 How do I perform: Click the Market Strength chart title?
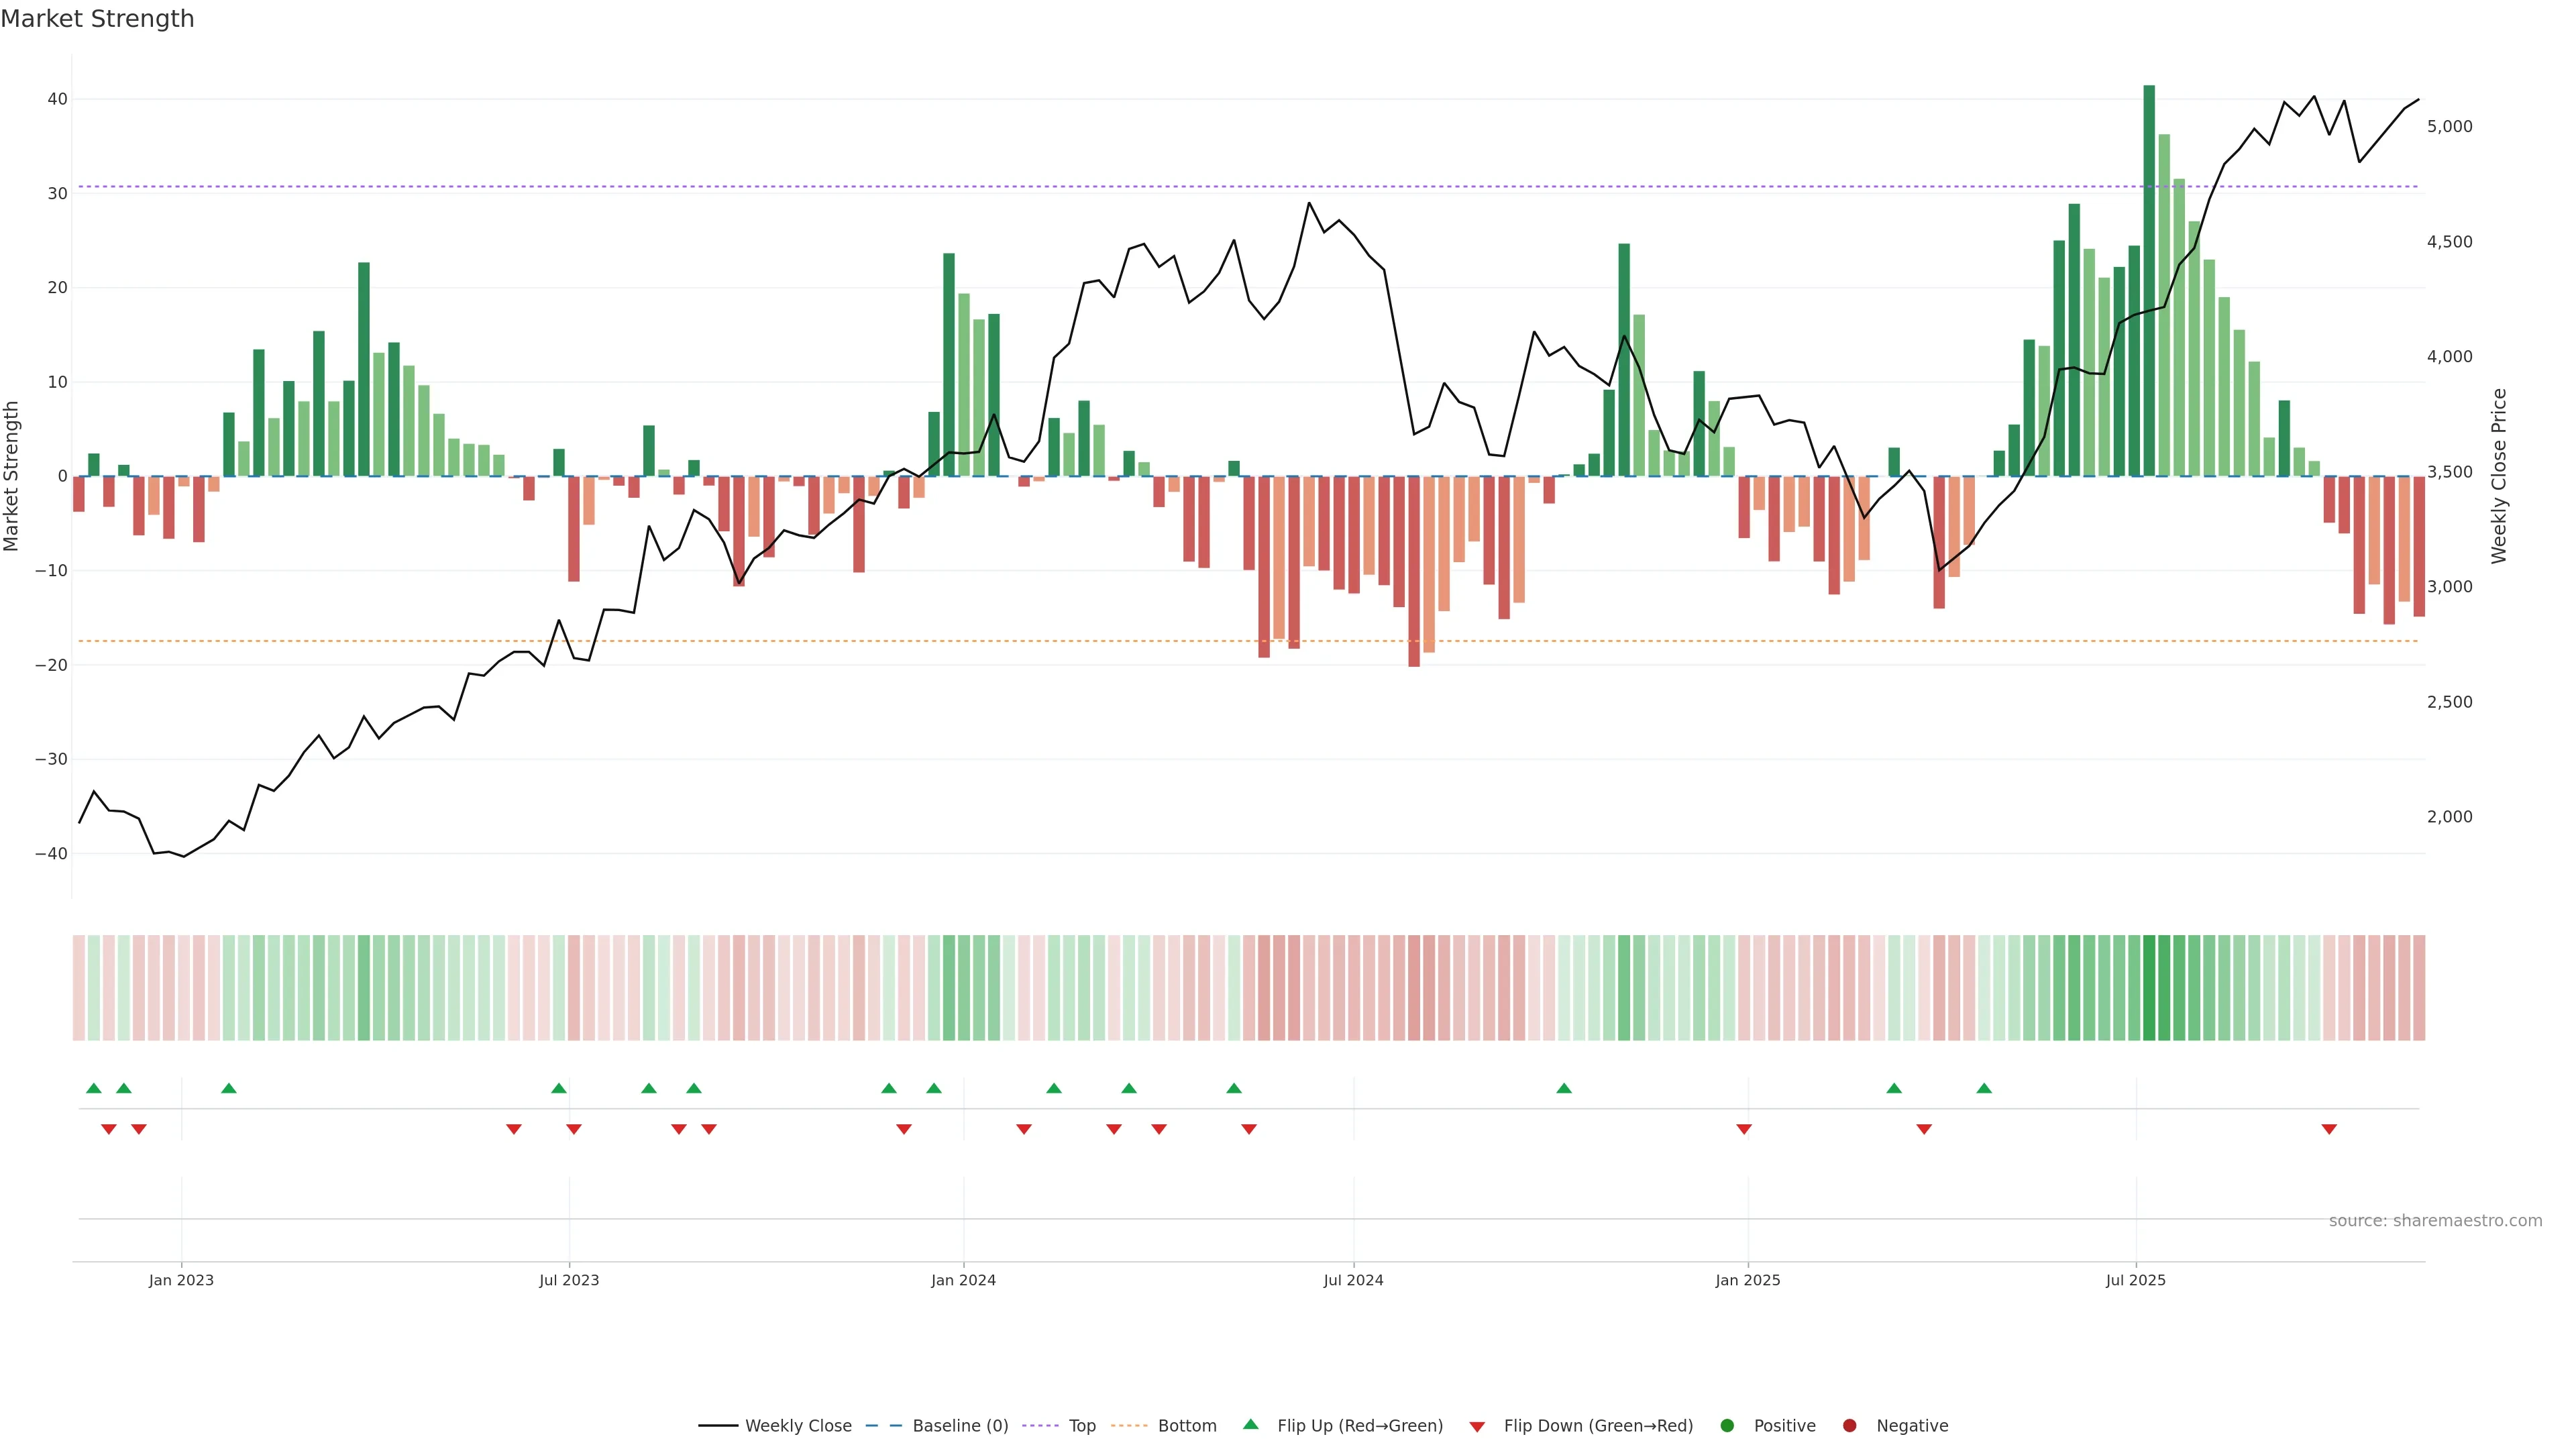pyautogui.click(x=97, y=19)
